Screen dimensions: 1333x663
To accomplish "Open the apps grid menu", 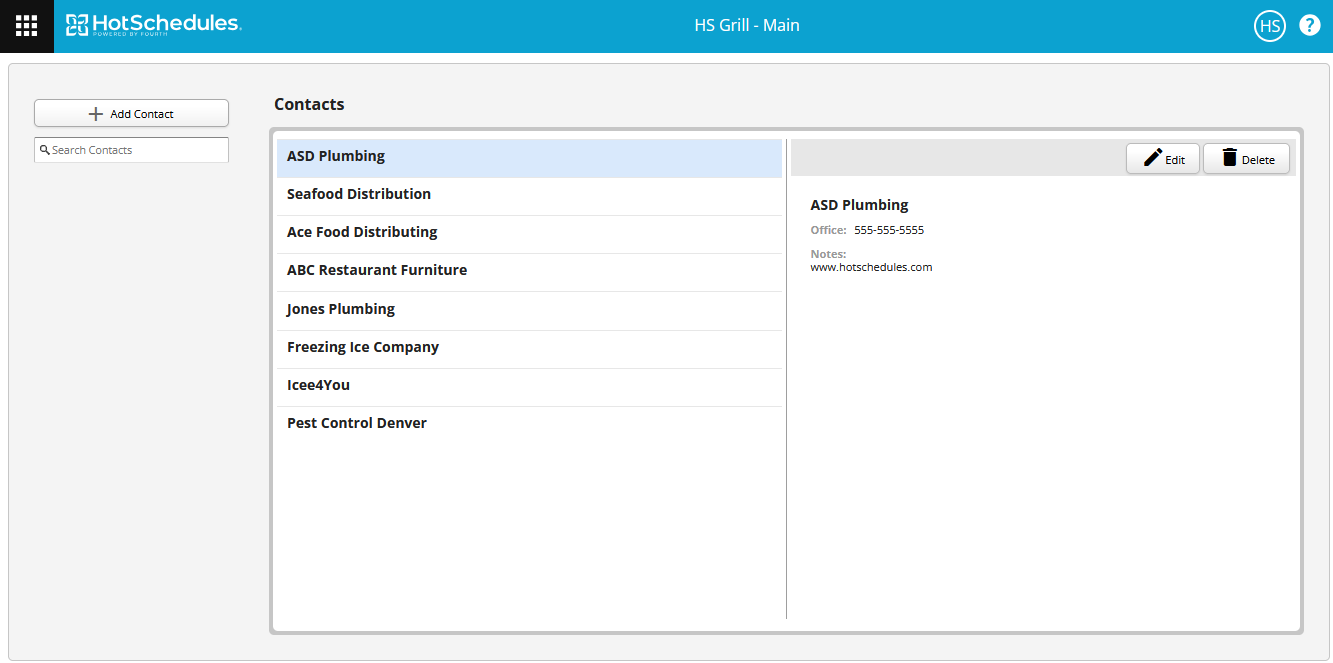I will [x=26, y=26].
